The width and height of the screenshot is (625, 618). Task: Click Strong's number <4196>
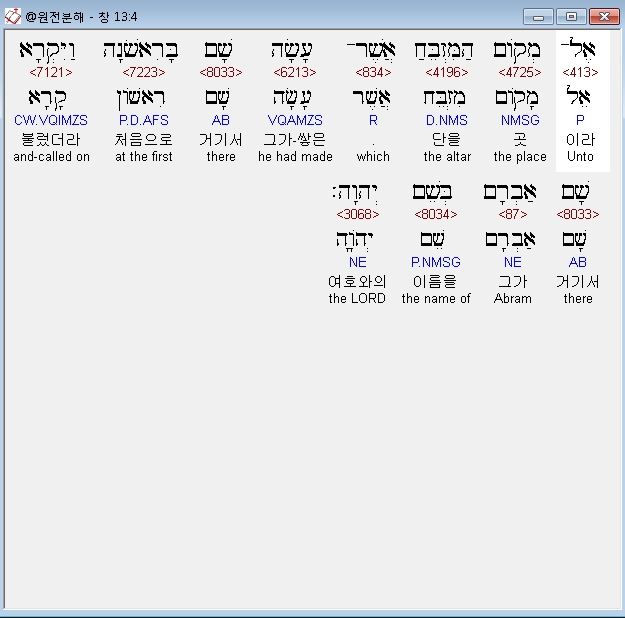click(447, 72)
